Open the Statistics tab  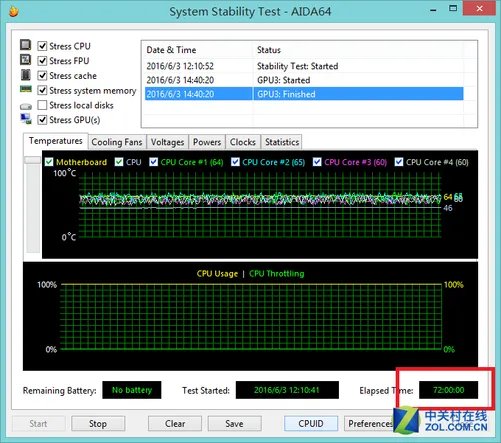click(282, 142)
